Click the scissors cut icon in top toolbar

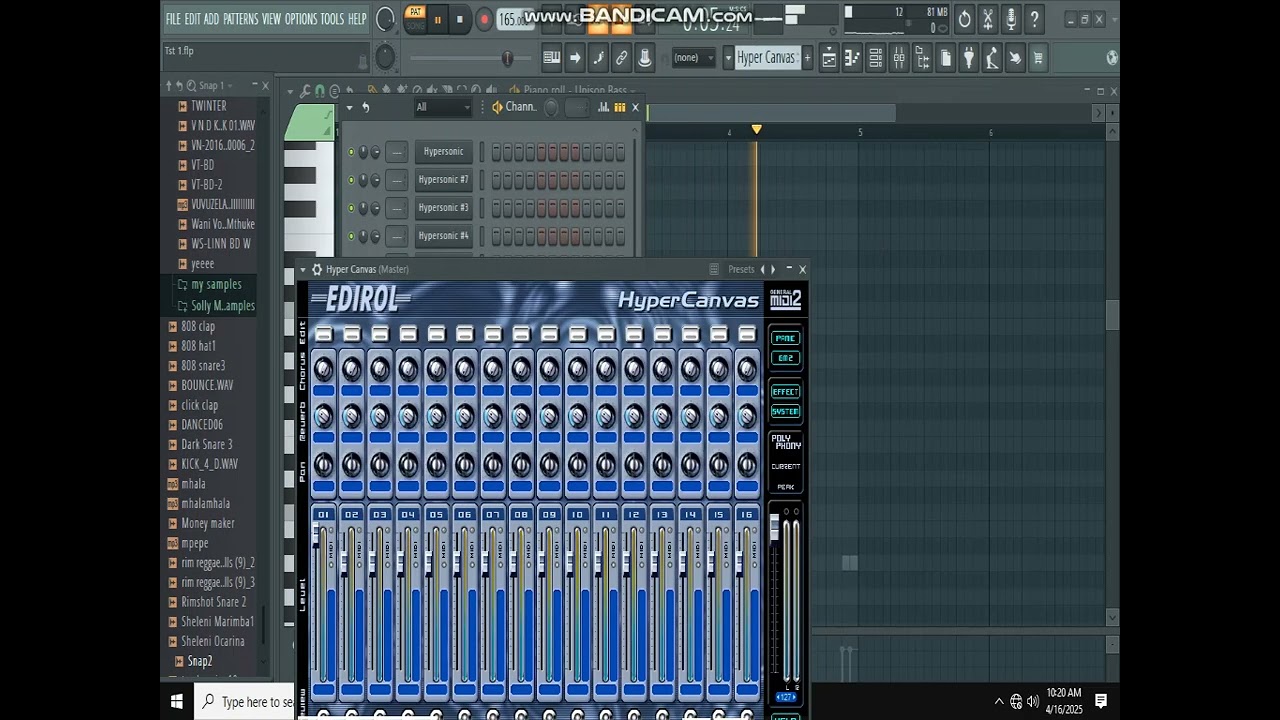(x=988, y=18)
